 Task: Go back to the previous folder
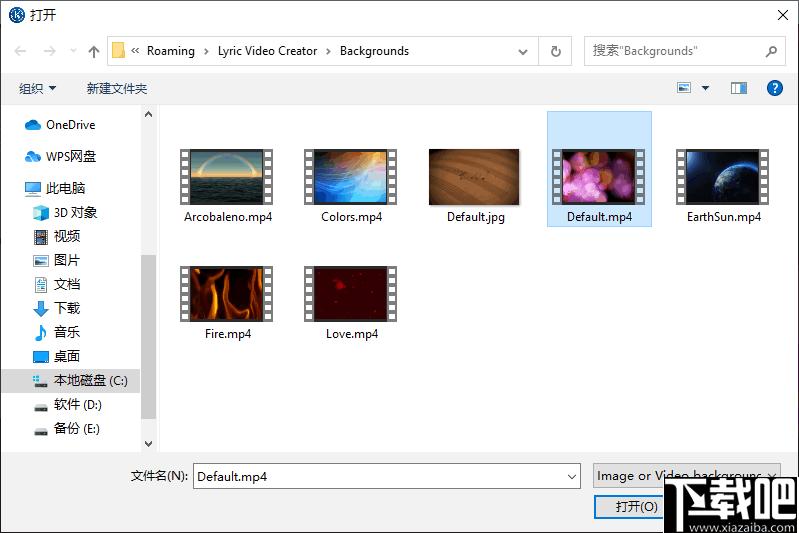[20, 51]
